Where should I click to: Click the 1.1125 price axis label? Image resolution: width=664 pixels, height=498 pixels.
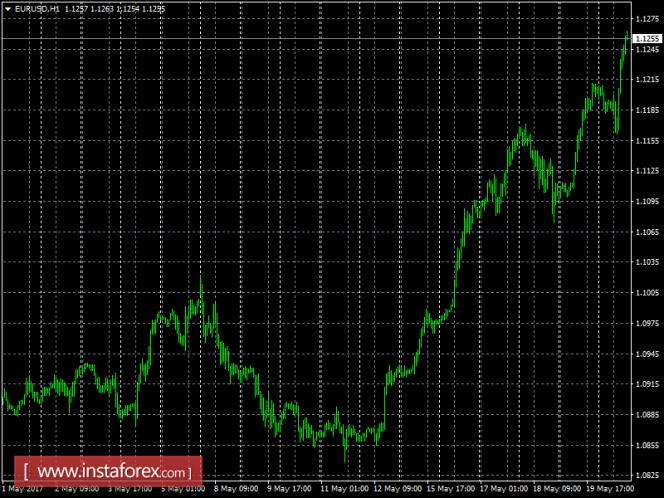(x=647, y=171)
